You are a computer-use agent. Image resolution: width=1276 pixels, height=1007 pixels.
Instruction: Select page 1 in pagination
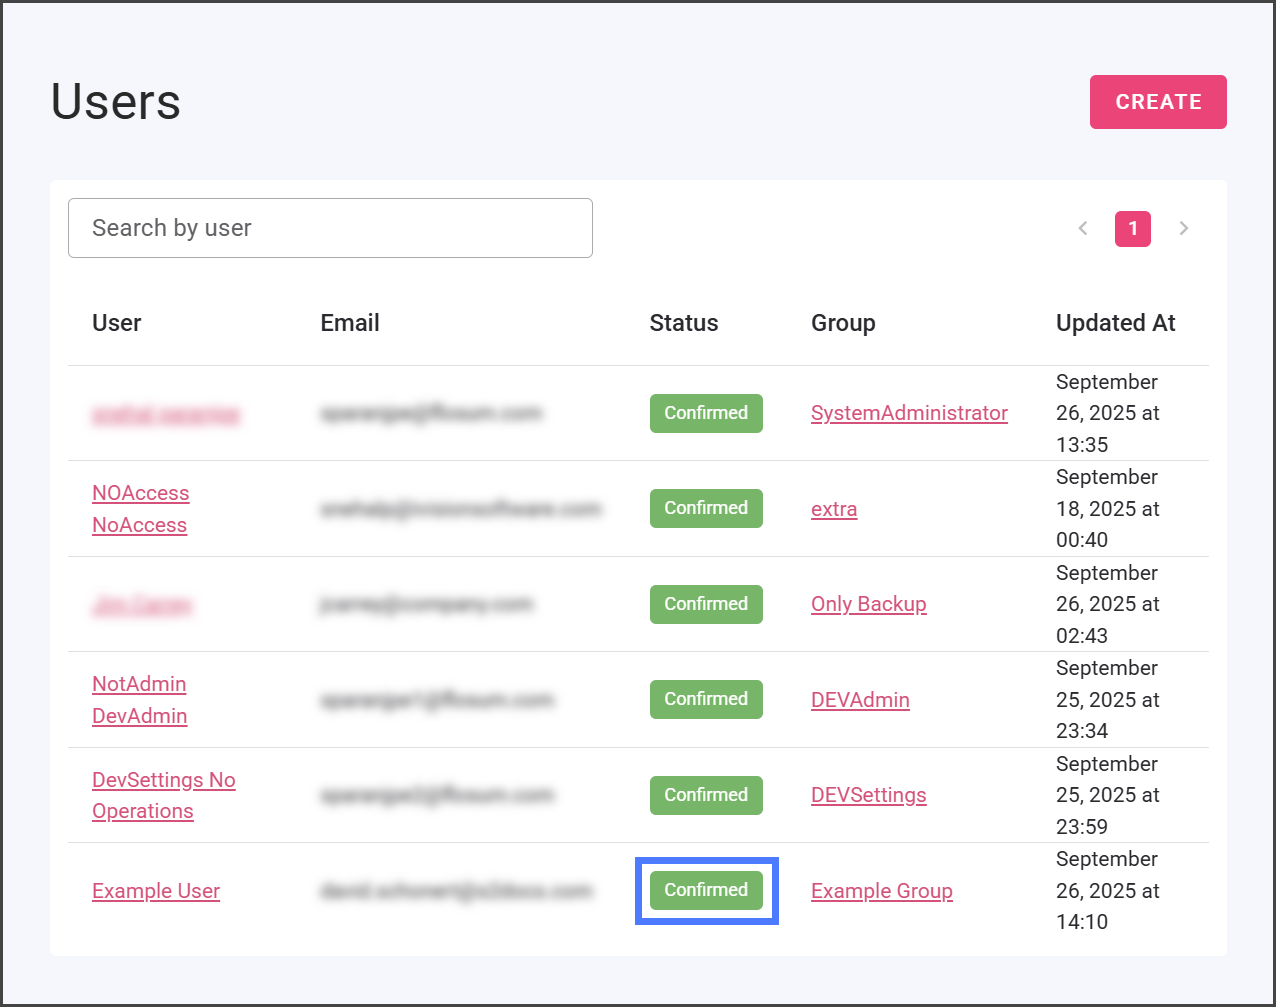pos(1132,229)
